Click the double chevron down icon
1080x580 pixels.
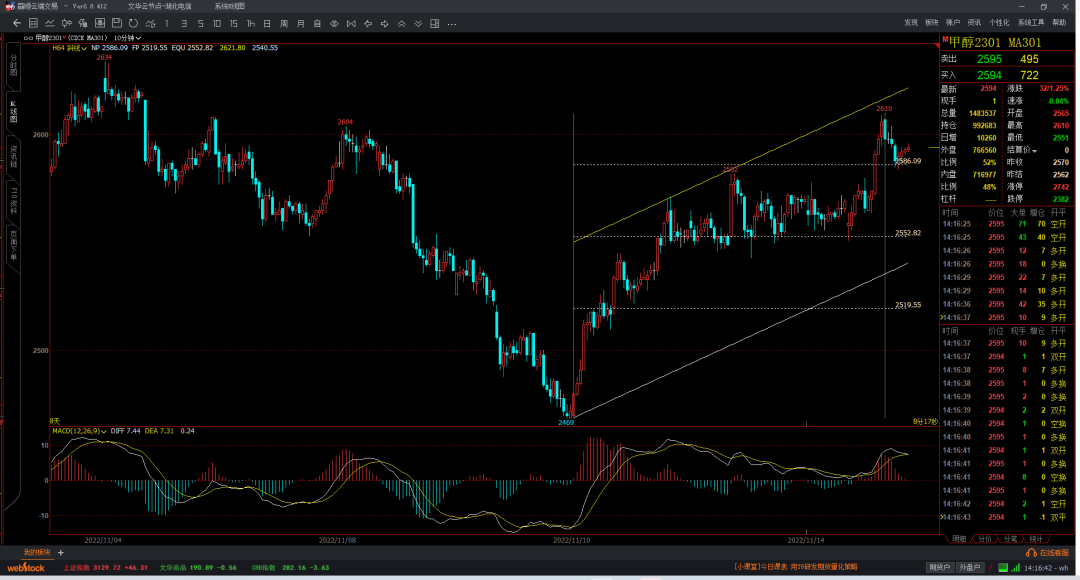(x=418, y=23)
